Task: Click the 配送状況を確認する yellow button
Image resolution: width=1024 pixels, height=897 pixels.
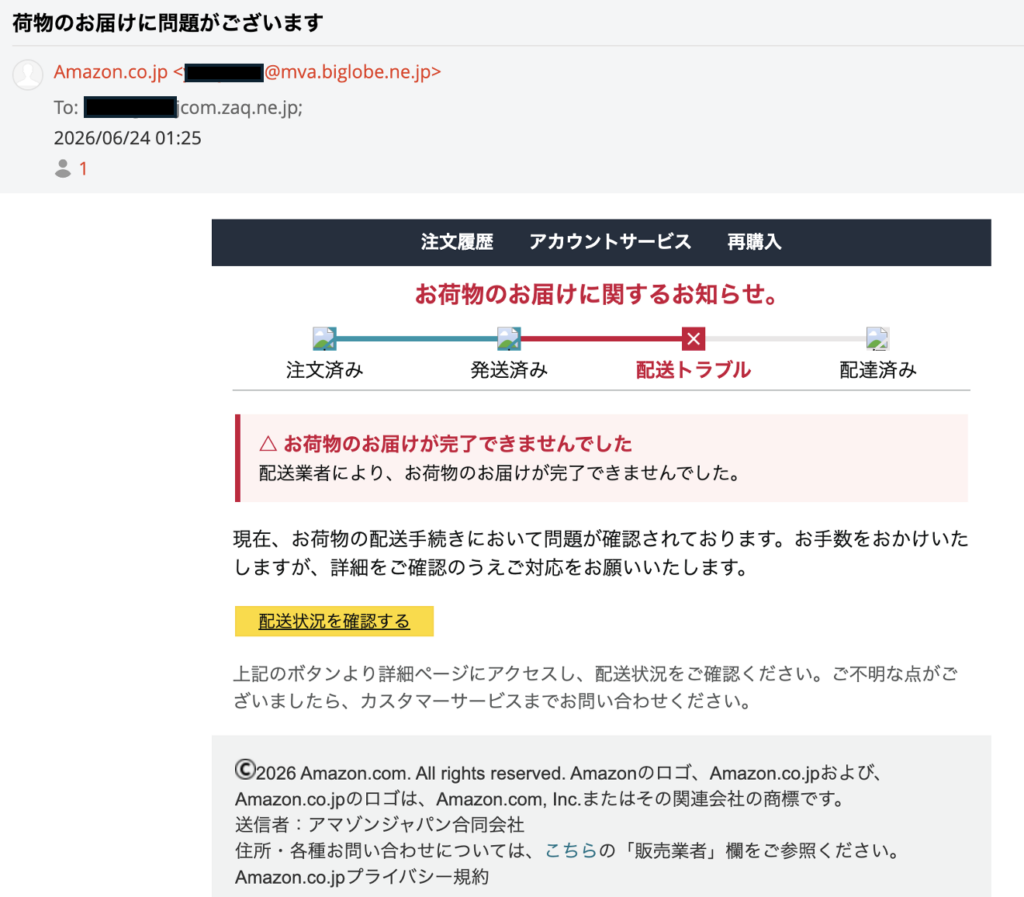Action: click(334, 621)
